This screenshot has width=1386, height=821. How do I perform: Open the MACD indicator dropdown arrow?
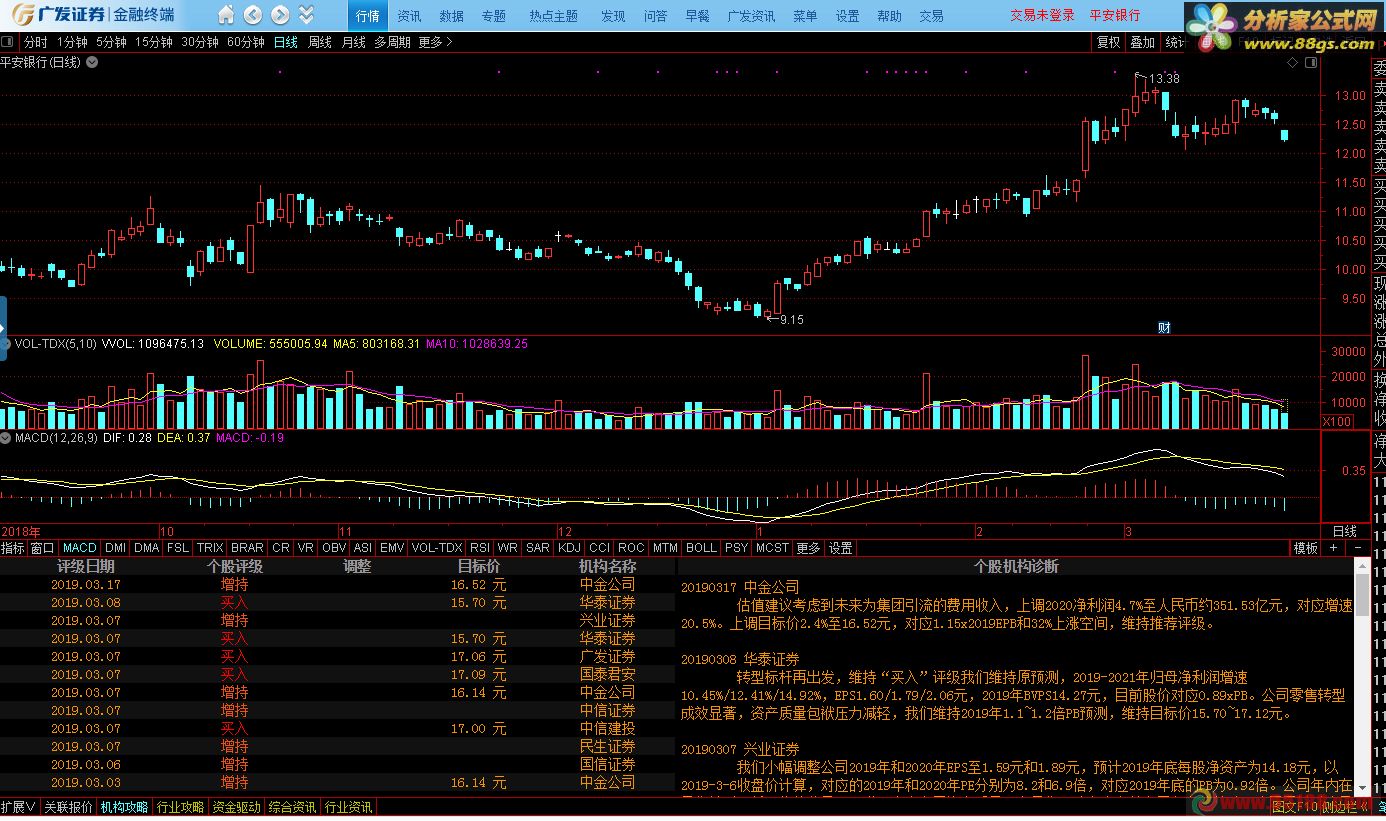[6, 437]
